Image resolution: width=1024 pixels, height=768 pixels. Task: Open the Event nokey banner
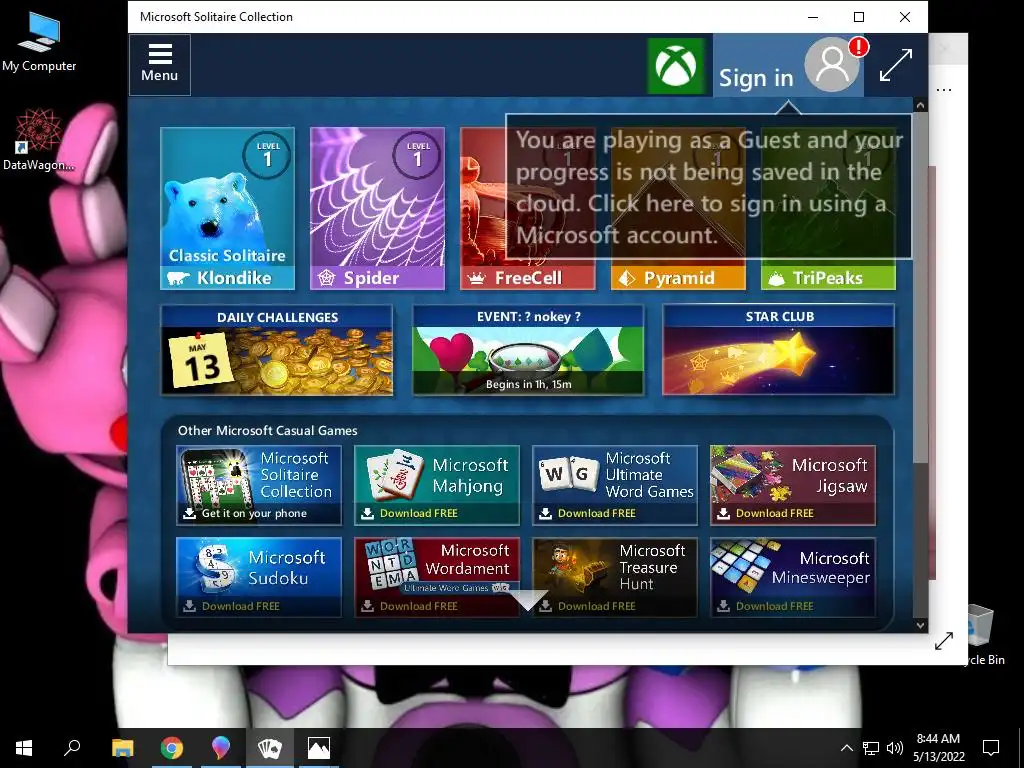pyautogui.click(x=528, y=350)
